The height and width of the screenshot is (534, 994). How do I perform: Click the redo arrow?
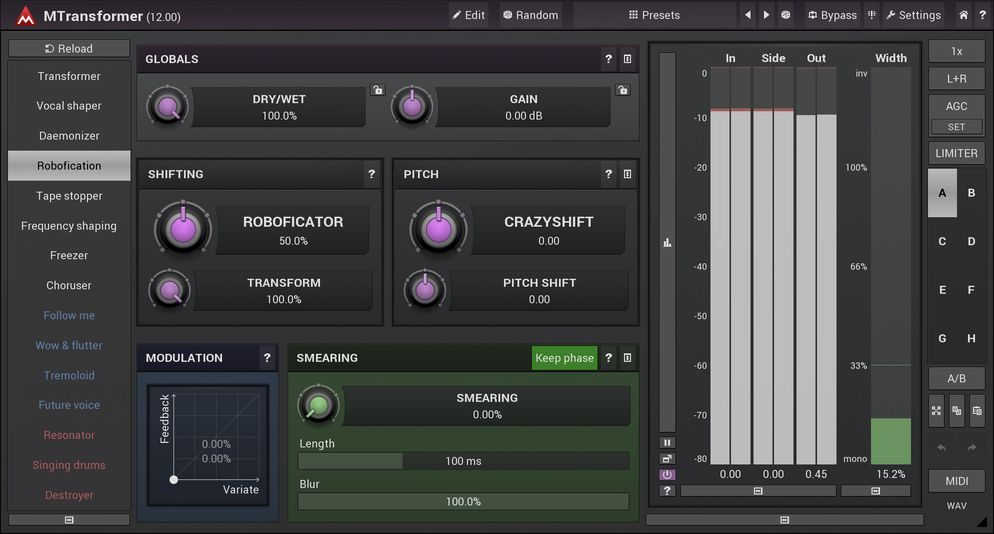[972, 448]
